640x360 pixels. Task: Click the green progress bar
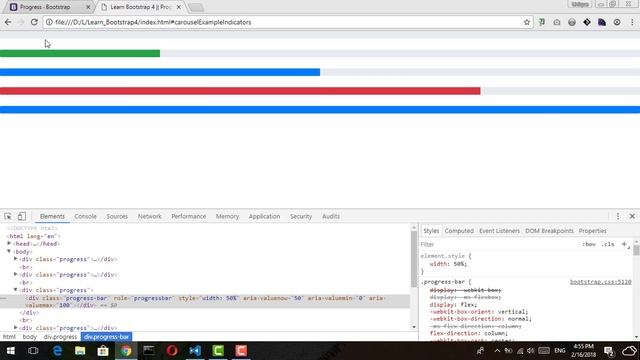[x=80, y=53]
